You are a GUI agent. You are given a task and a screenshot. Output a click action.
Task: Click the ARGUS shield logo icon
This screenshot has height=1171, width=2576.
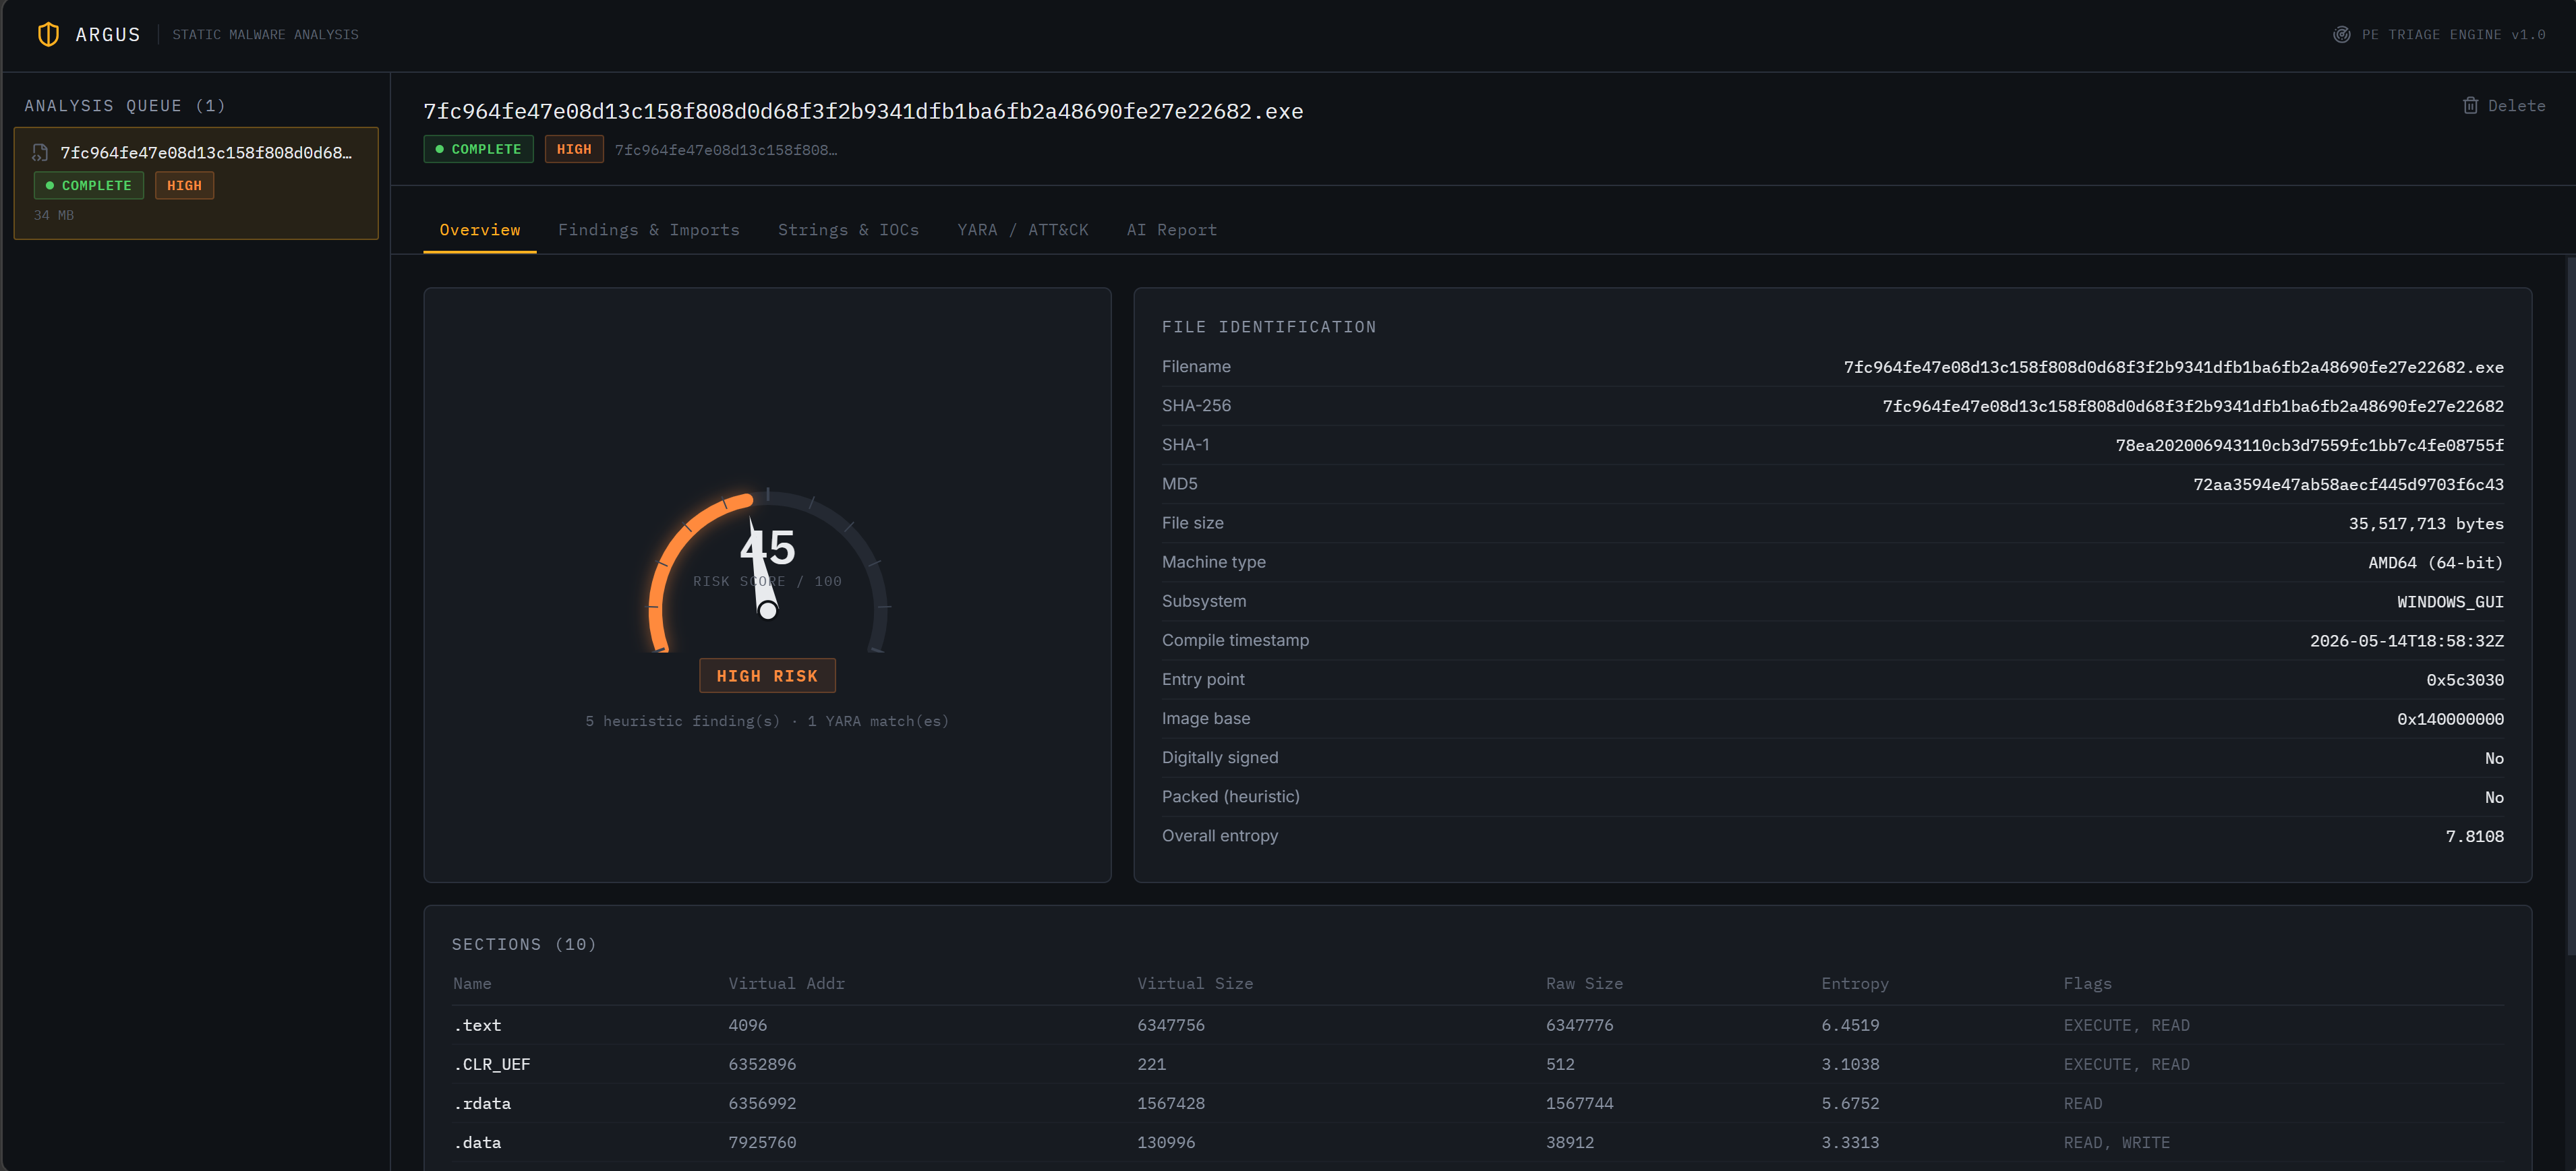click(48, 35)
